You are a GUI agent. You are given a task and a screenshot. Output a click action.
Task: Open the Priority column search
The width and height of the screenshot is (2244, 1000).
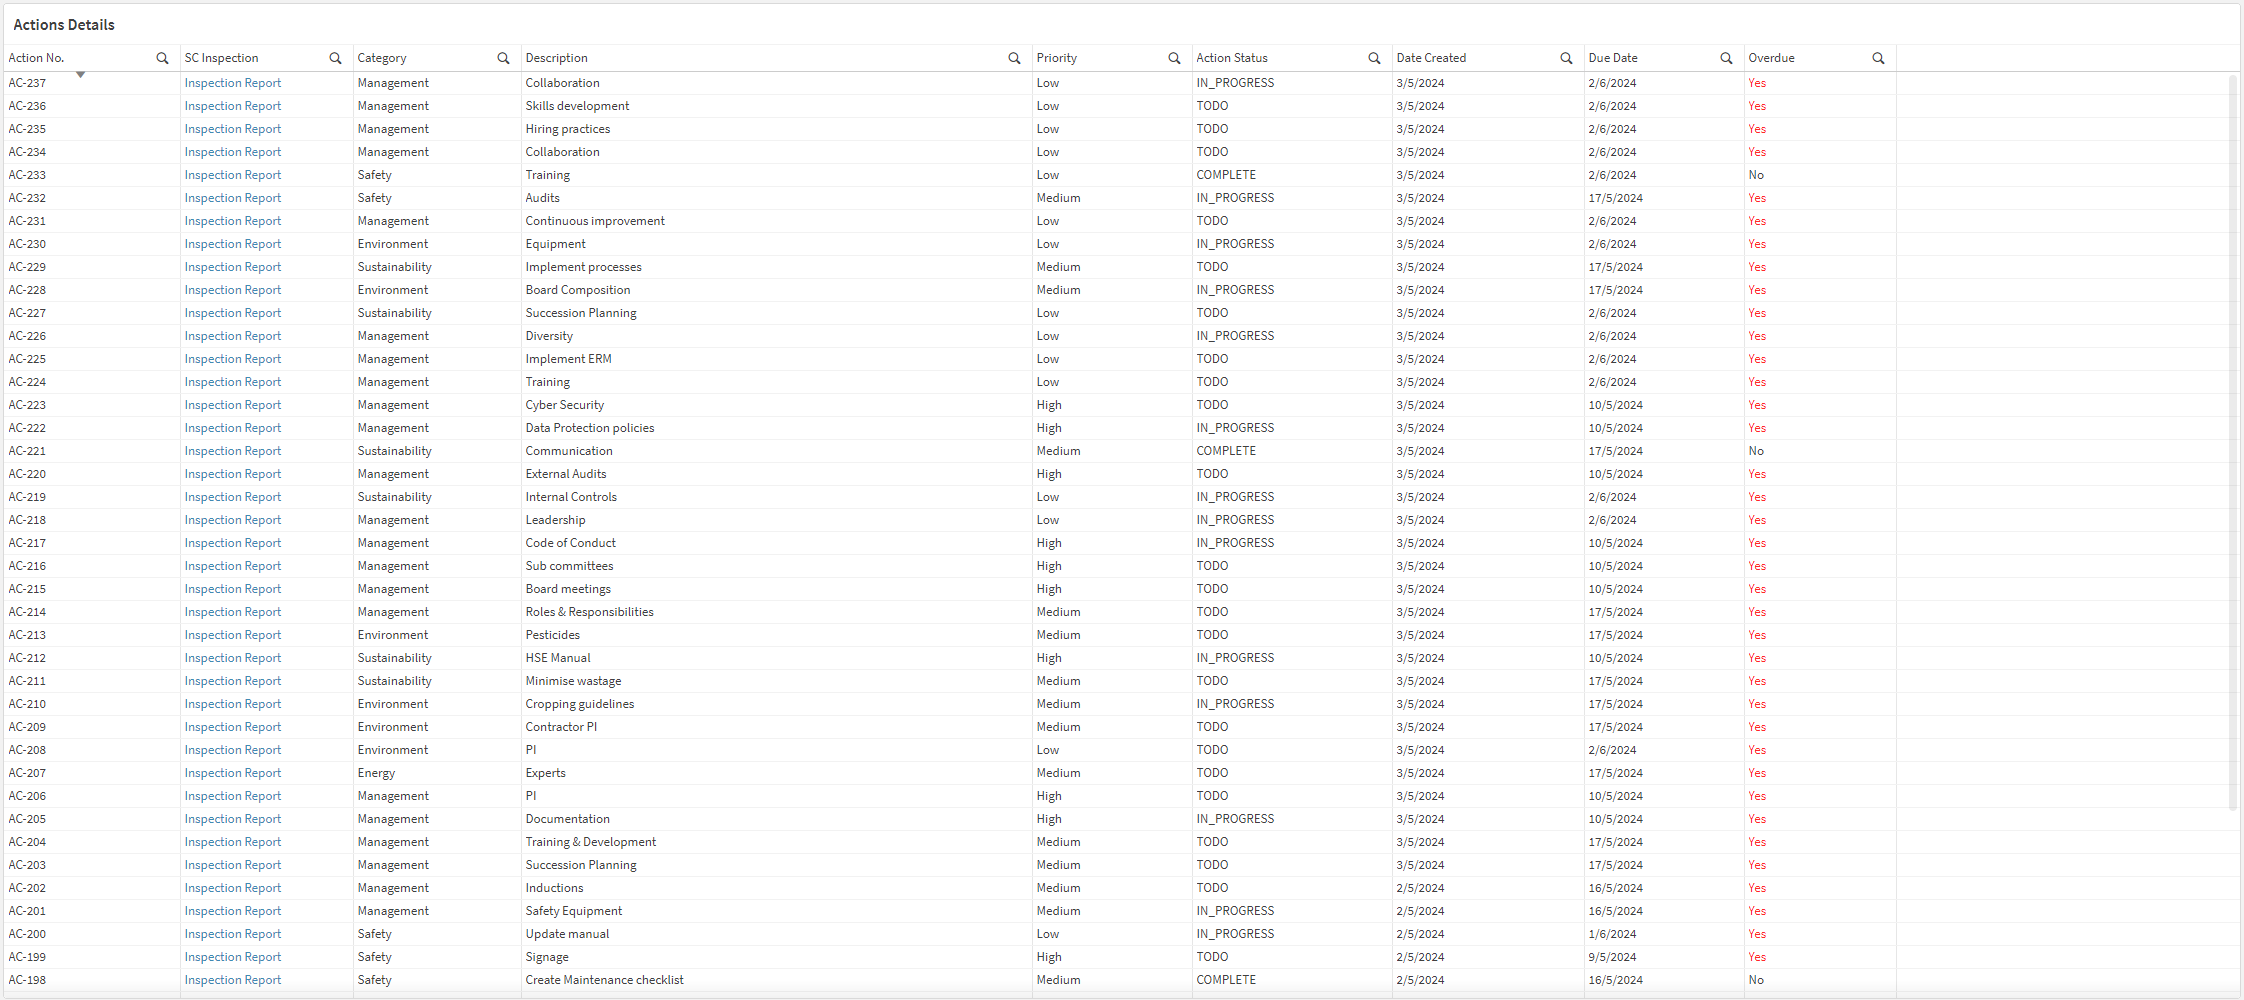1174,58
